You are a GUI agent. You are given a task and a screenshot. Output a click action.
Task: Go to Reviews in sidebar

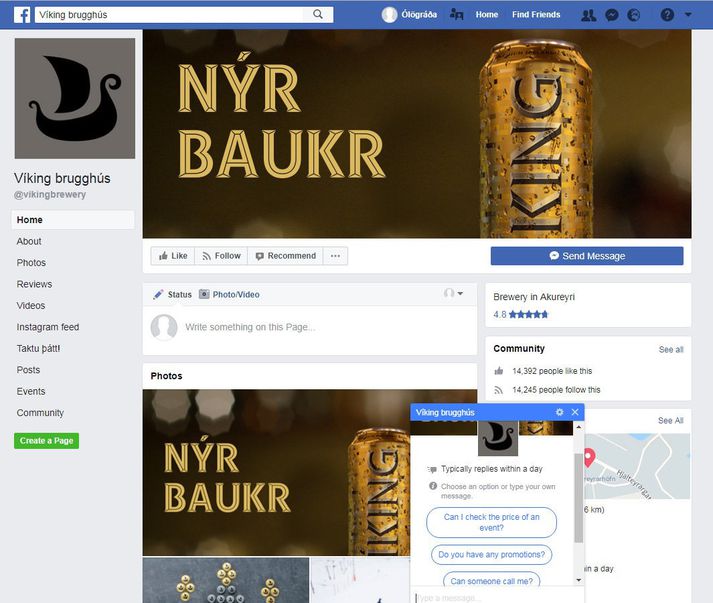click(34, 284)
